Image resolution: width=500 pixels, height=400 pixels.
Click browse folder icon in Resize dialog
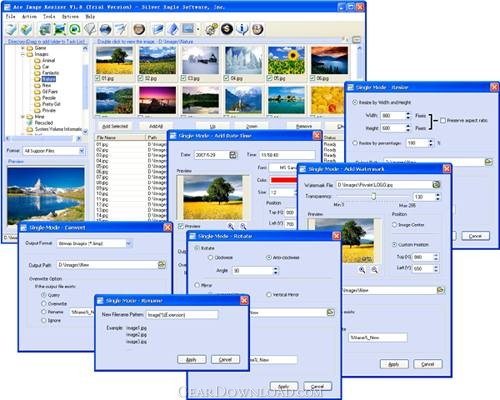point(488,162)
